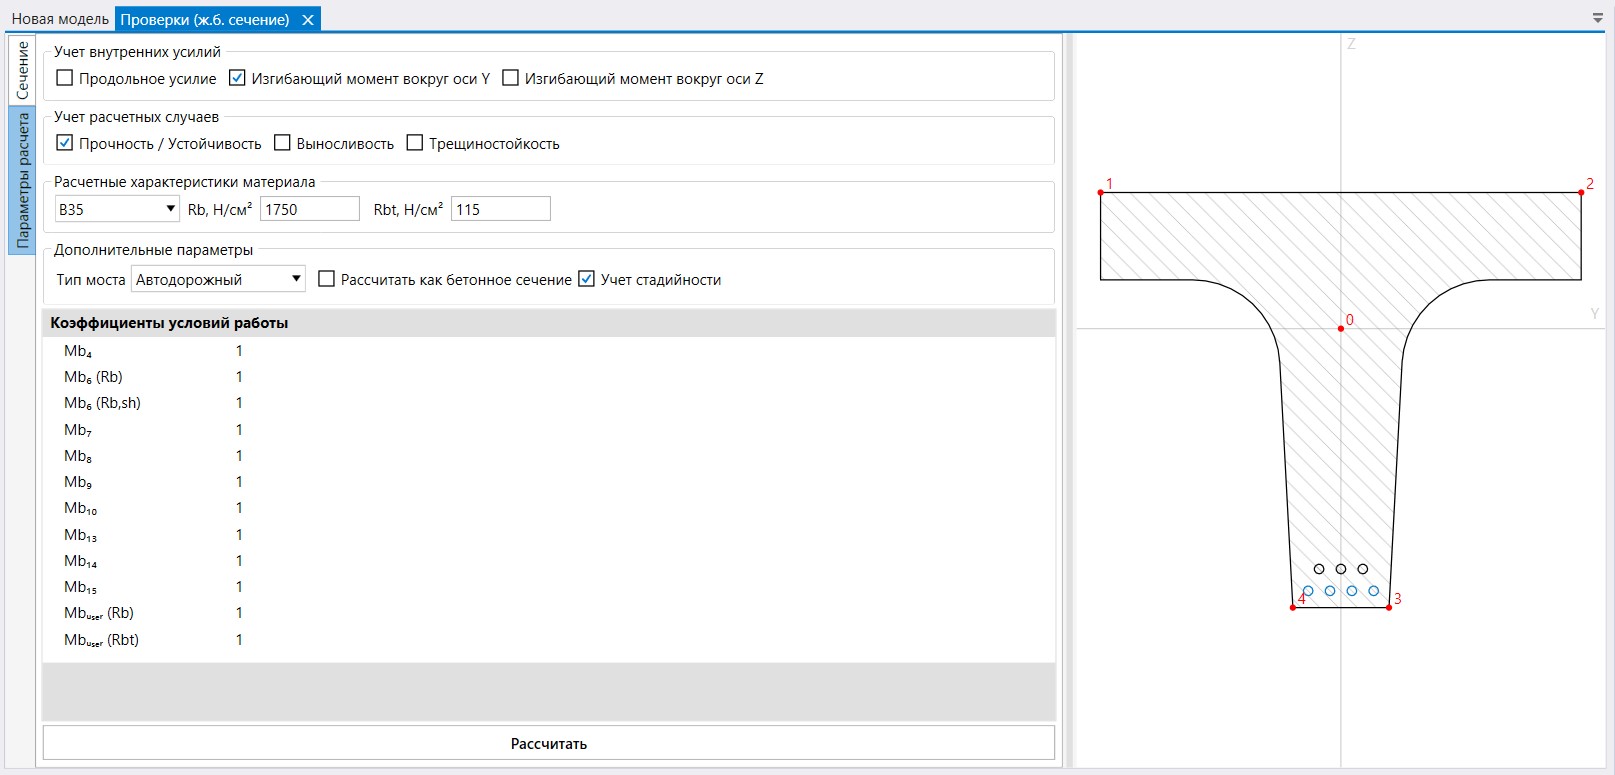Click the Рассчитать button
The image size is (1615, 775).
pyautogui.click(x=549, y=743)
